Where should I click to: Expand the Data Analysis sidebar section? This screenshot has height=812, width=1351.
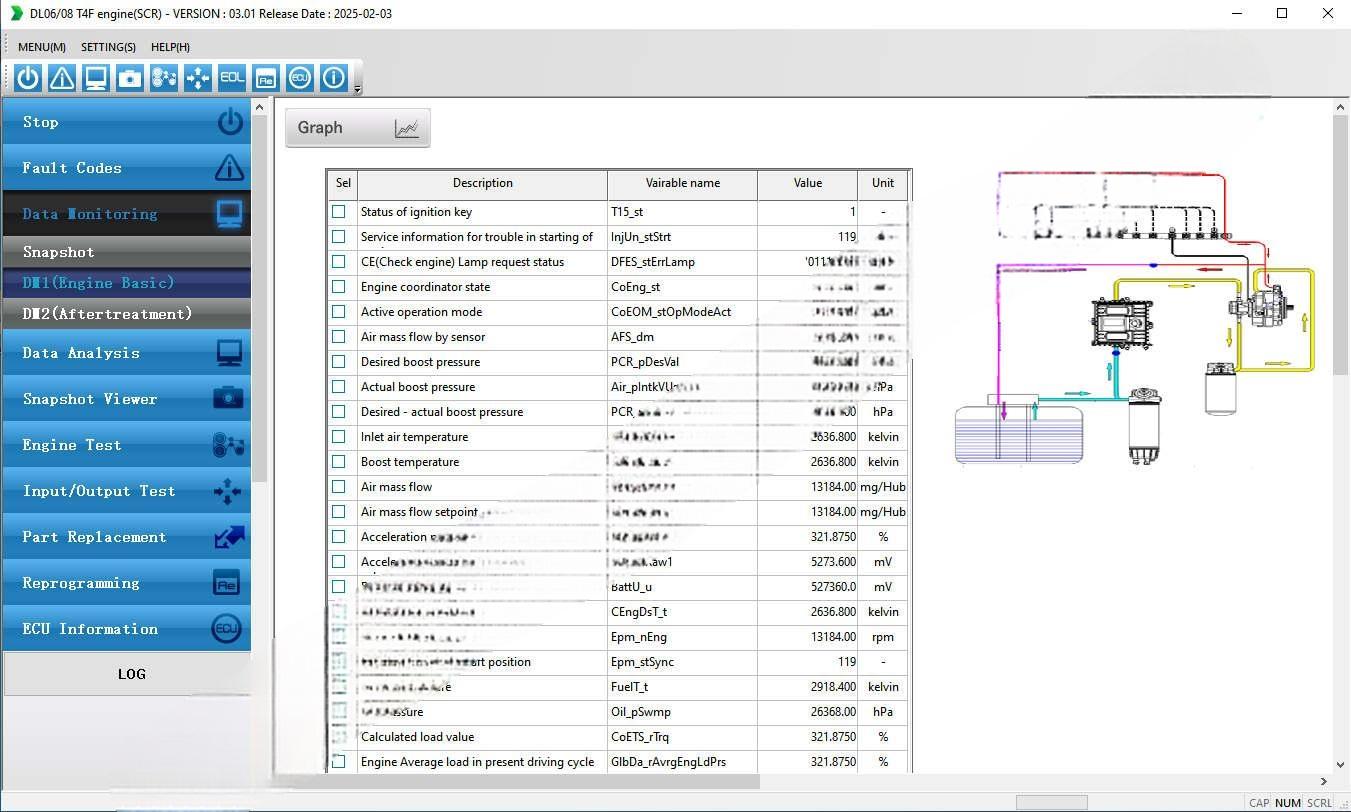tap(126, 353)
